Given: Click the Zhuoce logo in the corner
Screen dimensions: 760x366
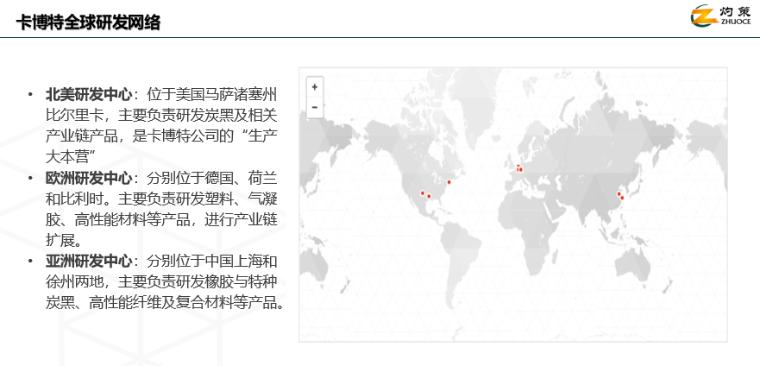Looking at the screenshot, I should 720,16.
